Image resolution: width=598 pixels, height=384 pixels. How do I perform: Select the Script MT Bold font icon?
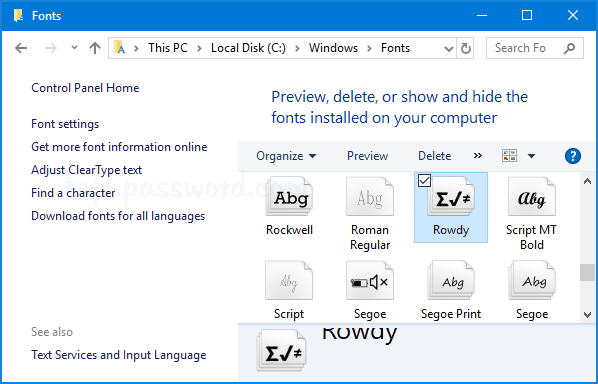tap(532, 197)
